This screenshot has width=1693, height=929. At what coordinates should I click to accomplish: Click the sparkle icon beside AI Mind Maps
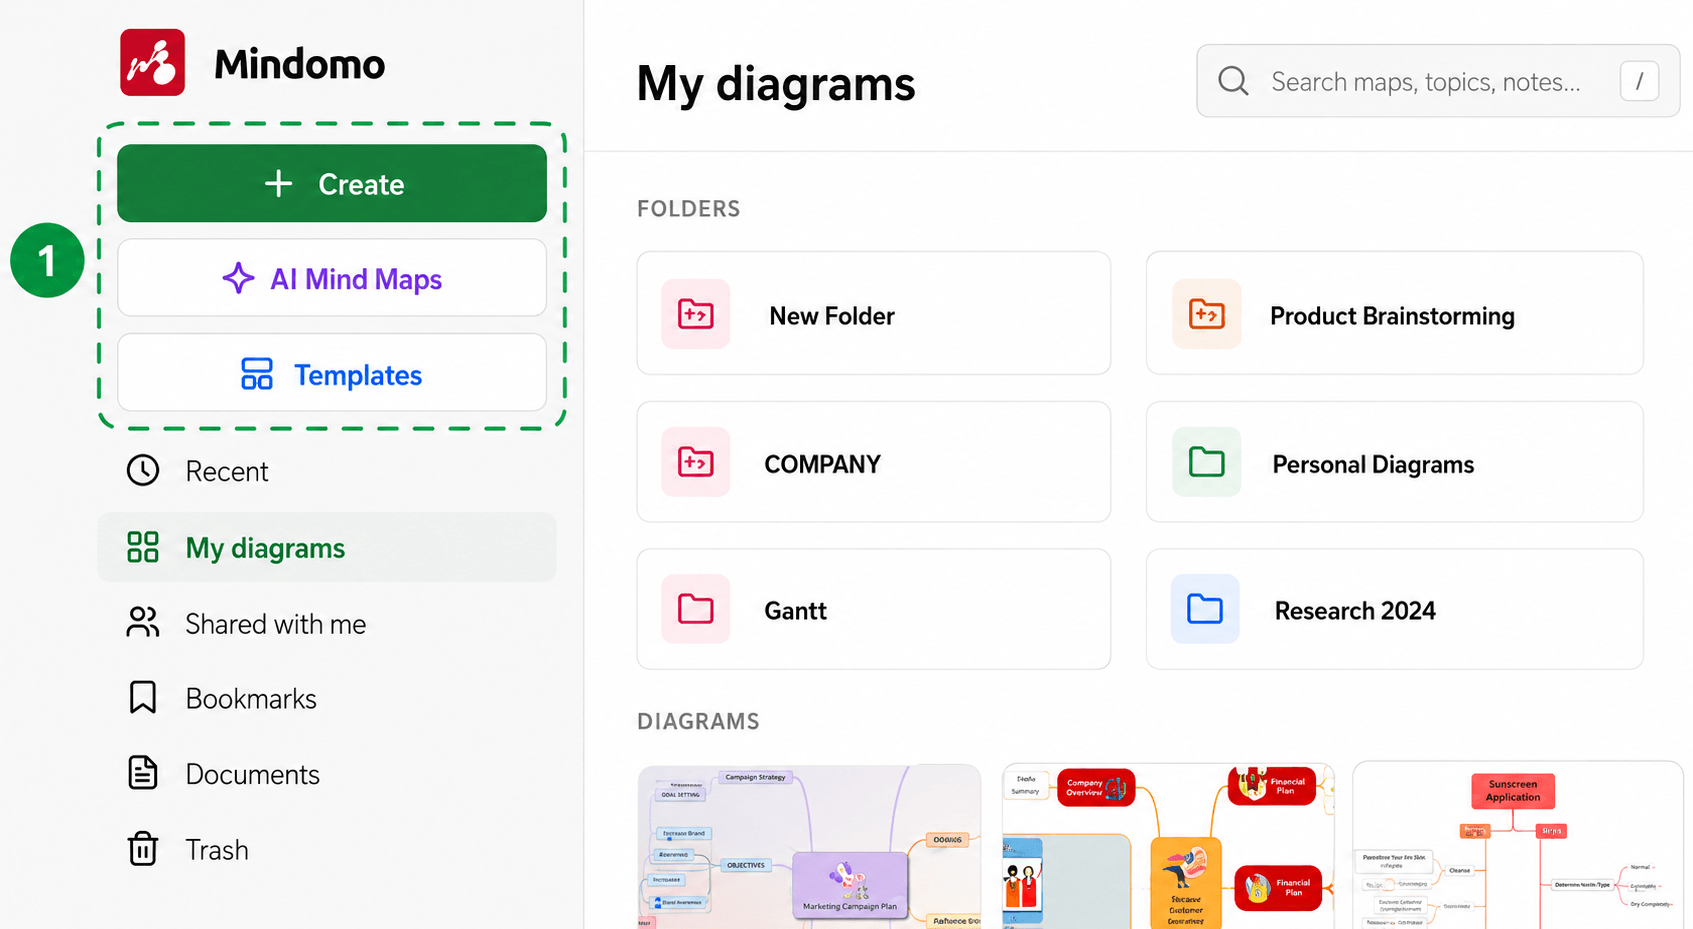click(x=238, y=278)
